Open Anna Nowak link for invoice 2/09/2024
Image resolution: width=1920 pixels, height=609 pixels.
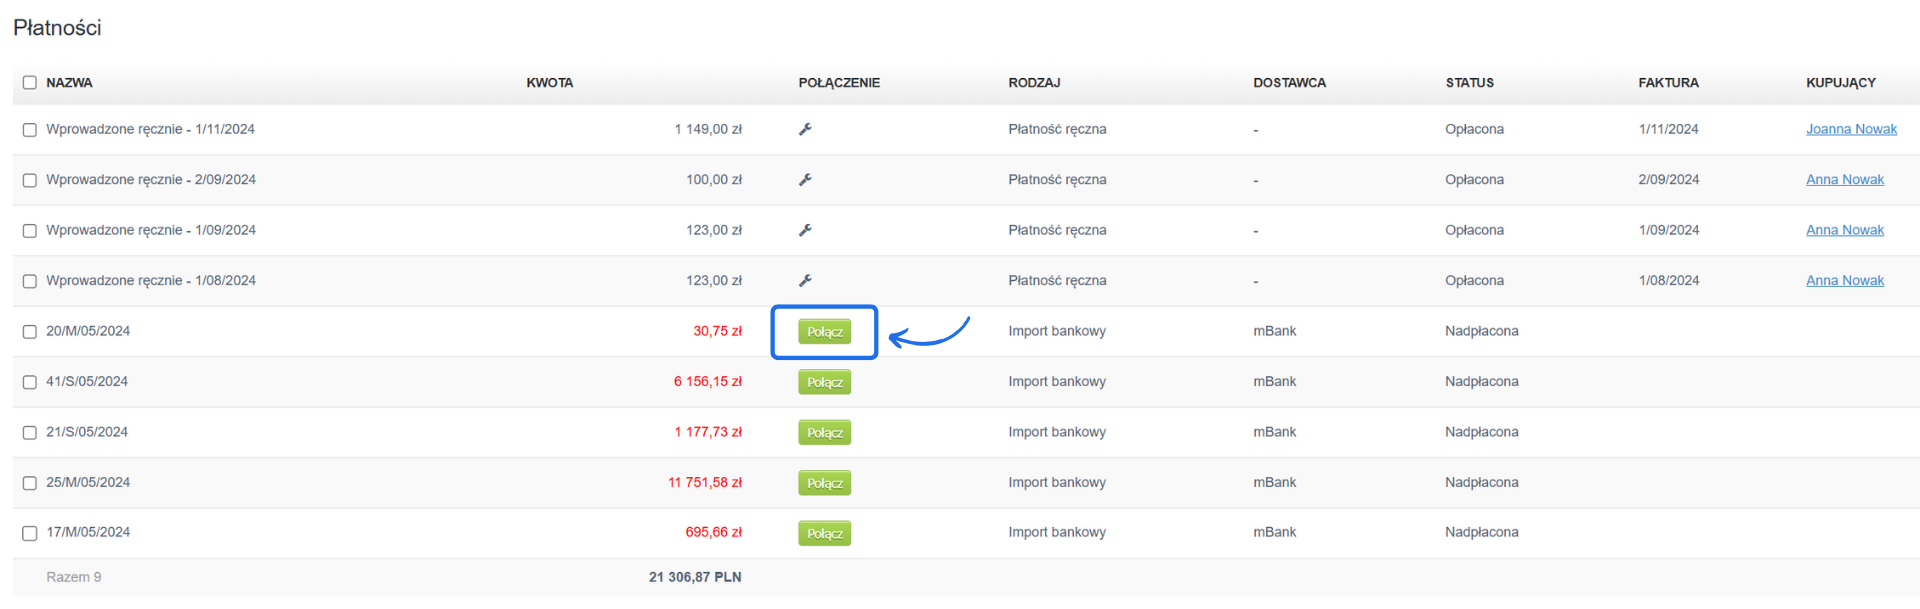point(1844,180)
